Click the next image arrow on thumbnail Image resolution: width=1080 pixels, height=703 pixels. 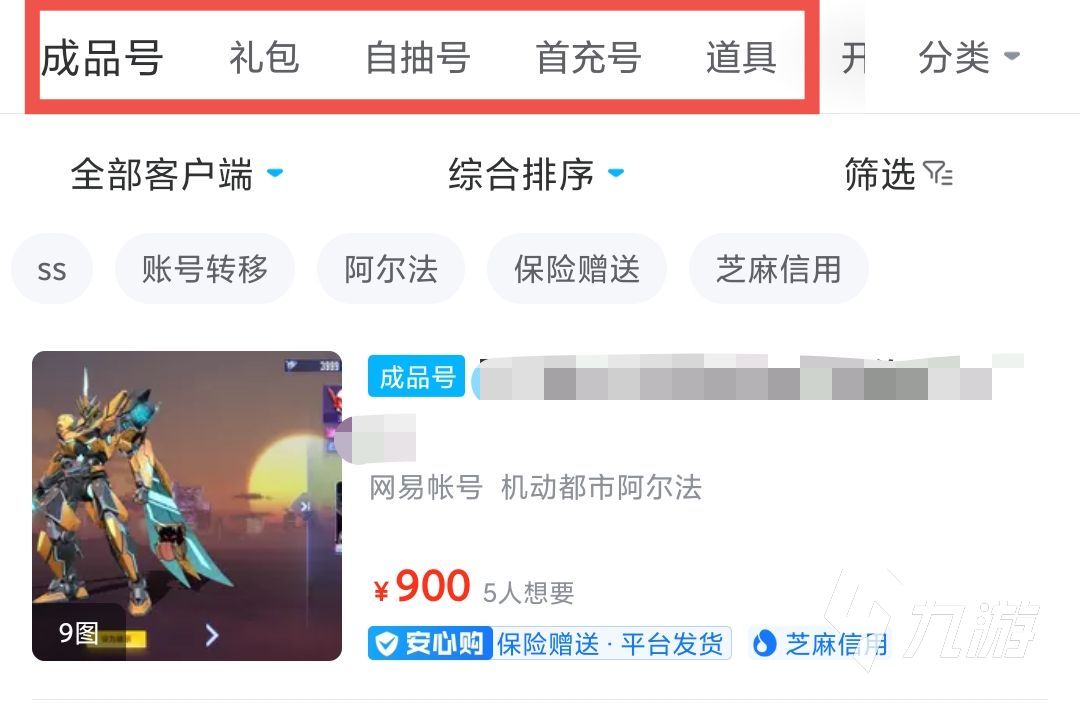tap(212, 635)
